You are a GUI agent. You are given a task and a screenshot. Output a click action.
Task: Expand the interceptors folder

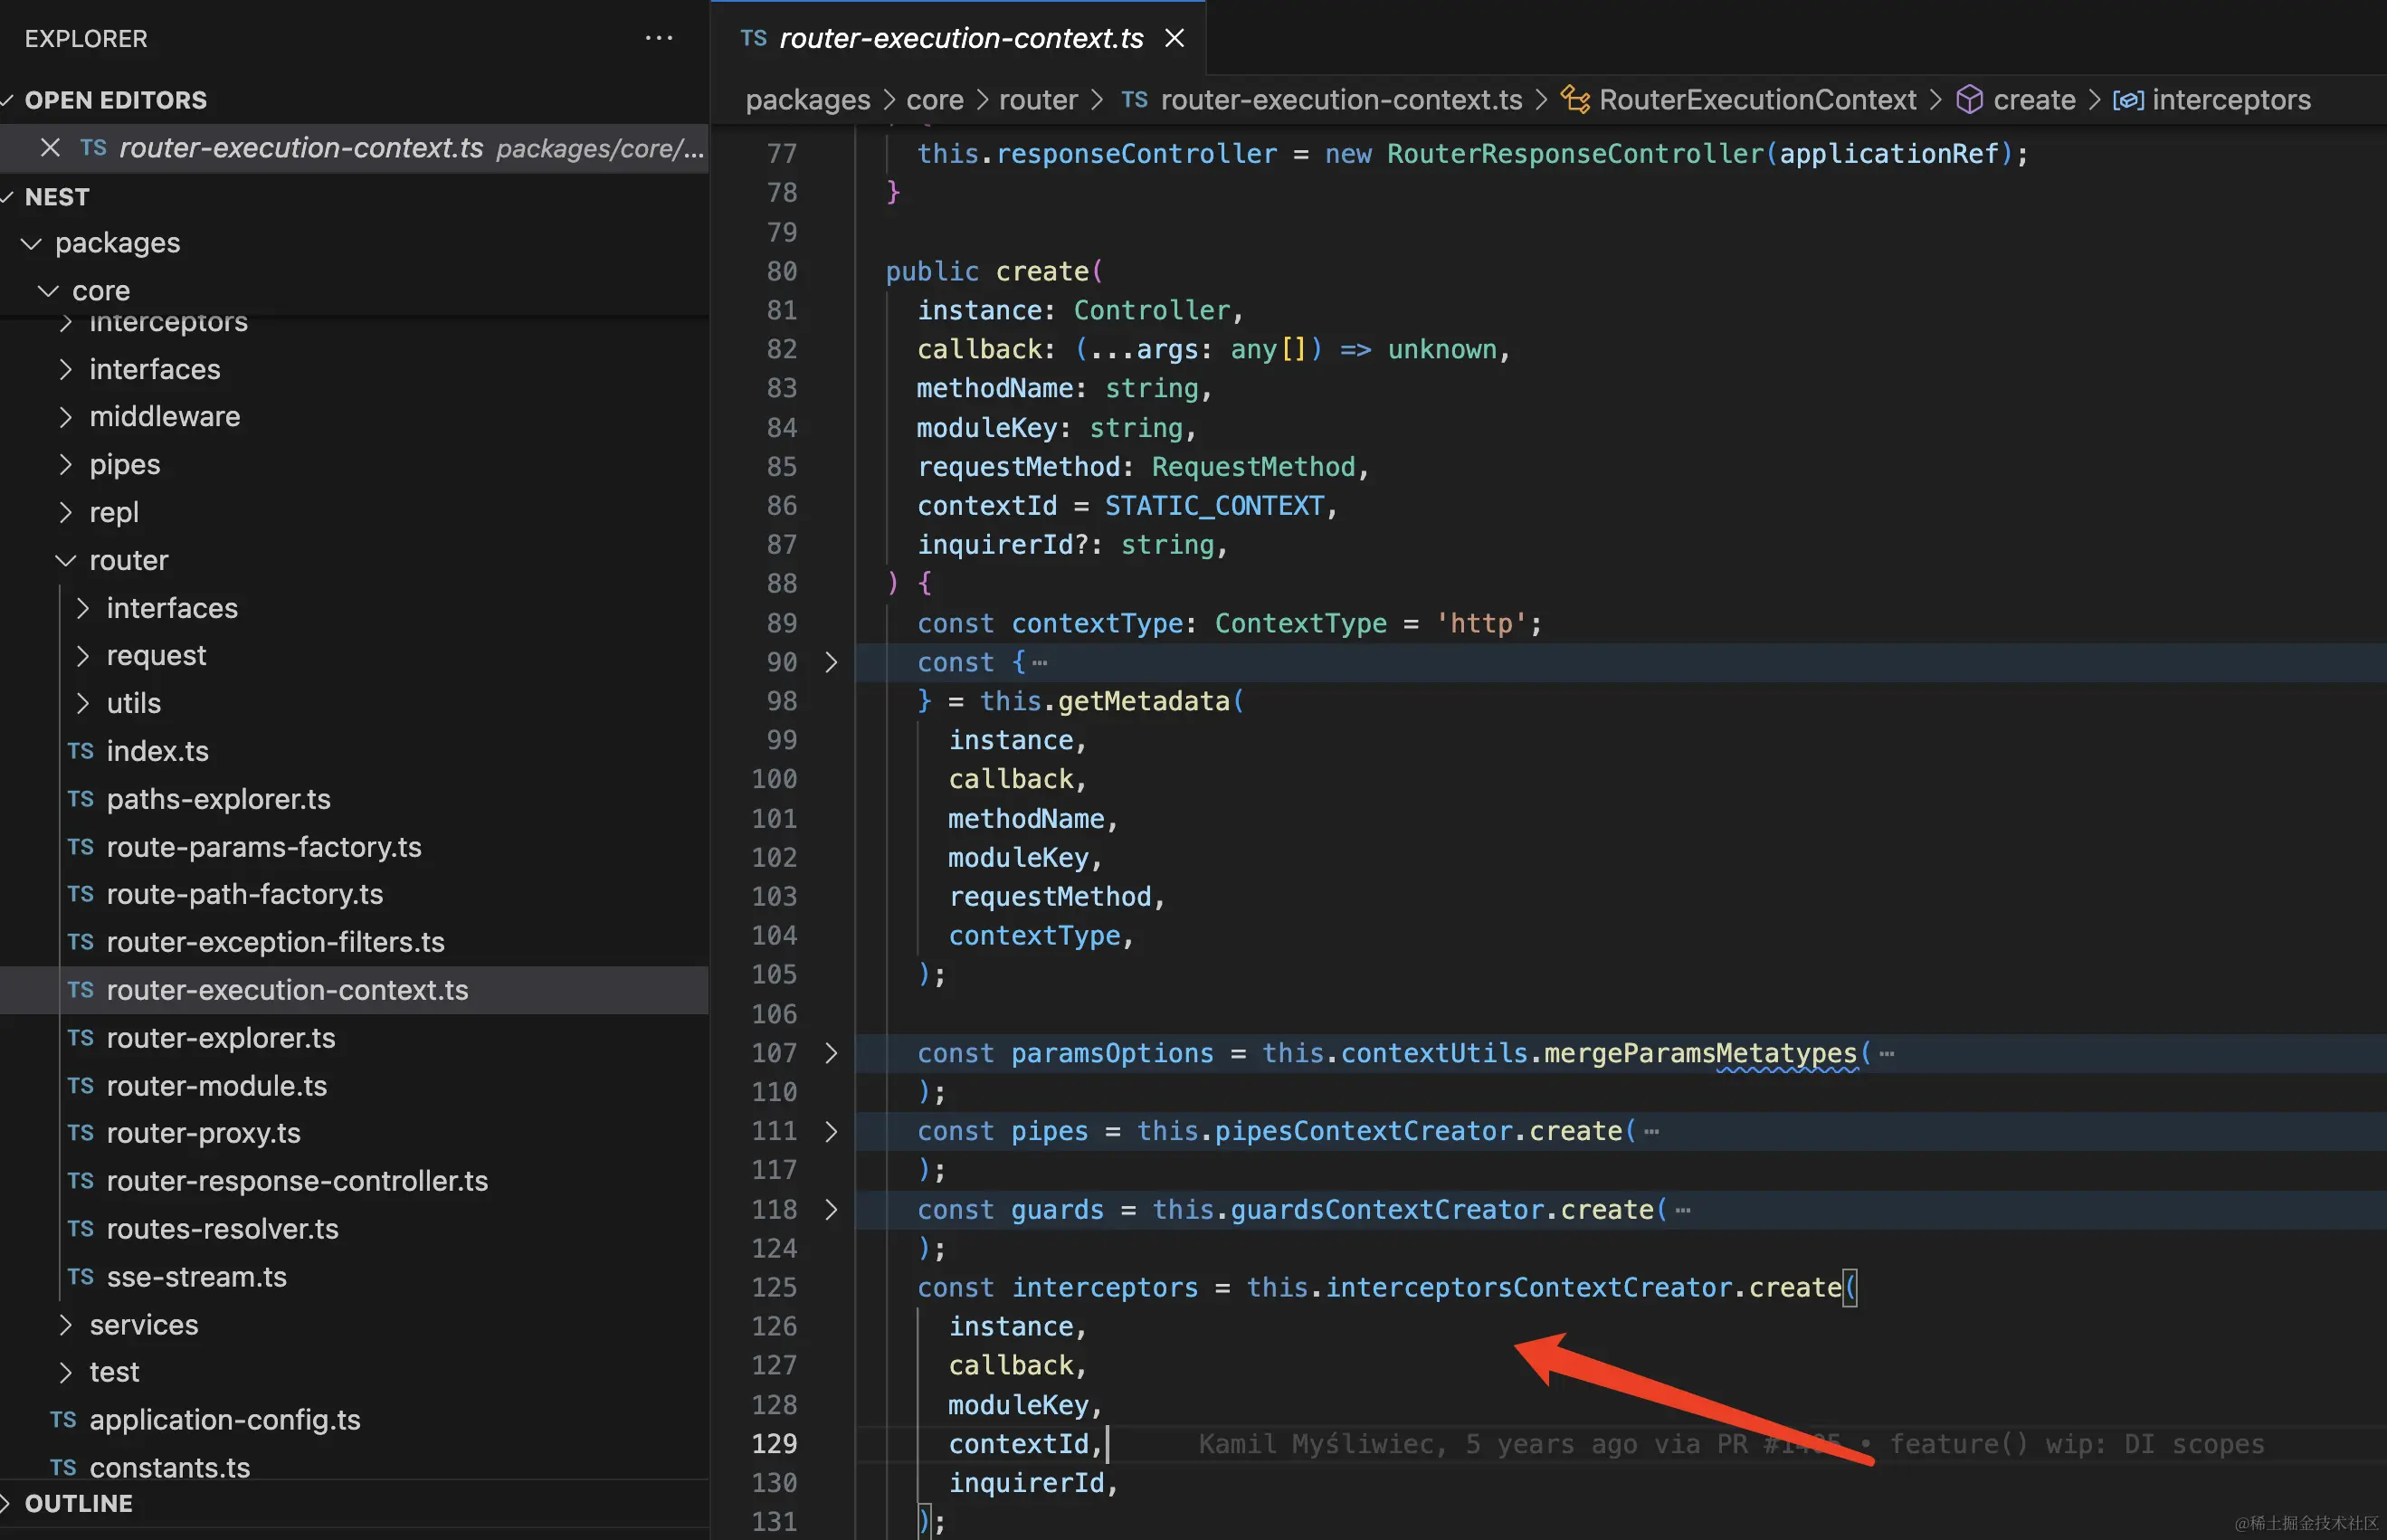[65, 324]
